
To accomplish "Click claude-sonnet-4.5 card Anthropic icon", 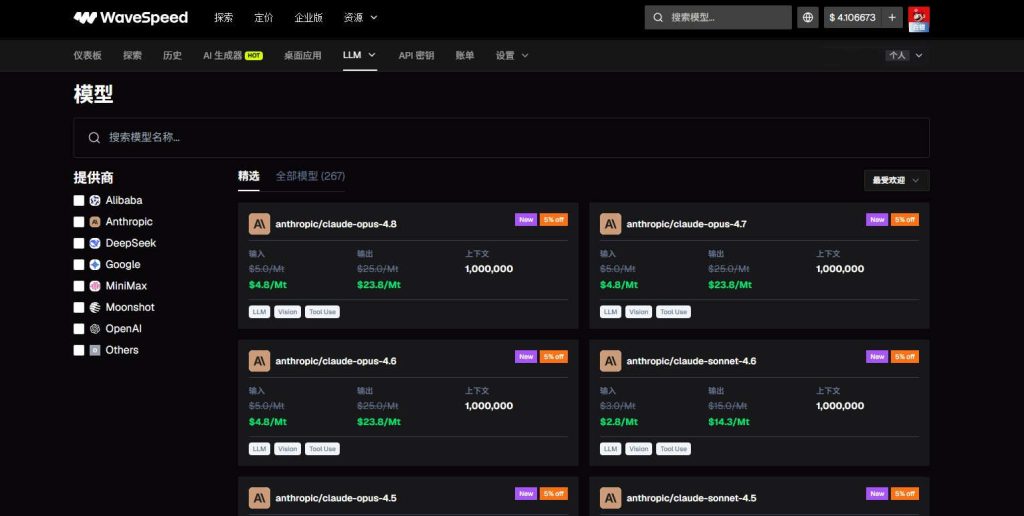I will click(x=611, y=498).
